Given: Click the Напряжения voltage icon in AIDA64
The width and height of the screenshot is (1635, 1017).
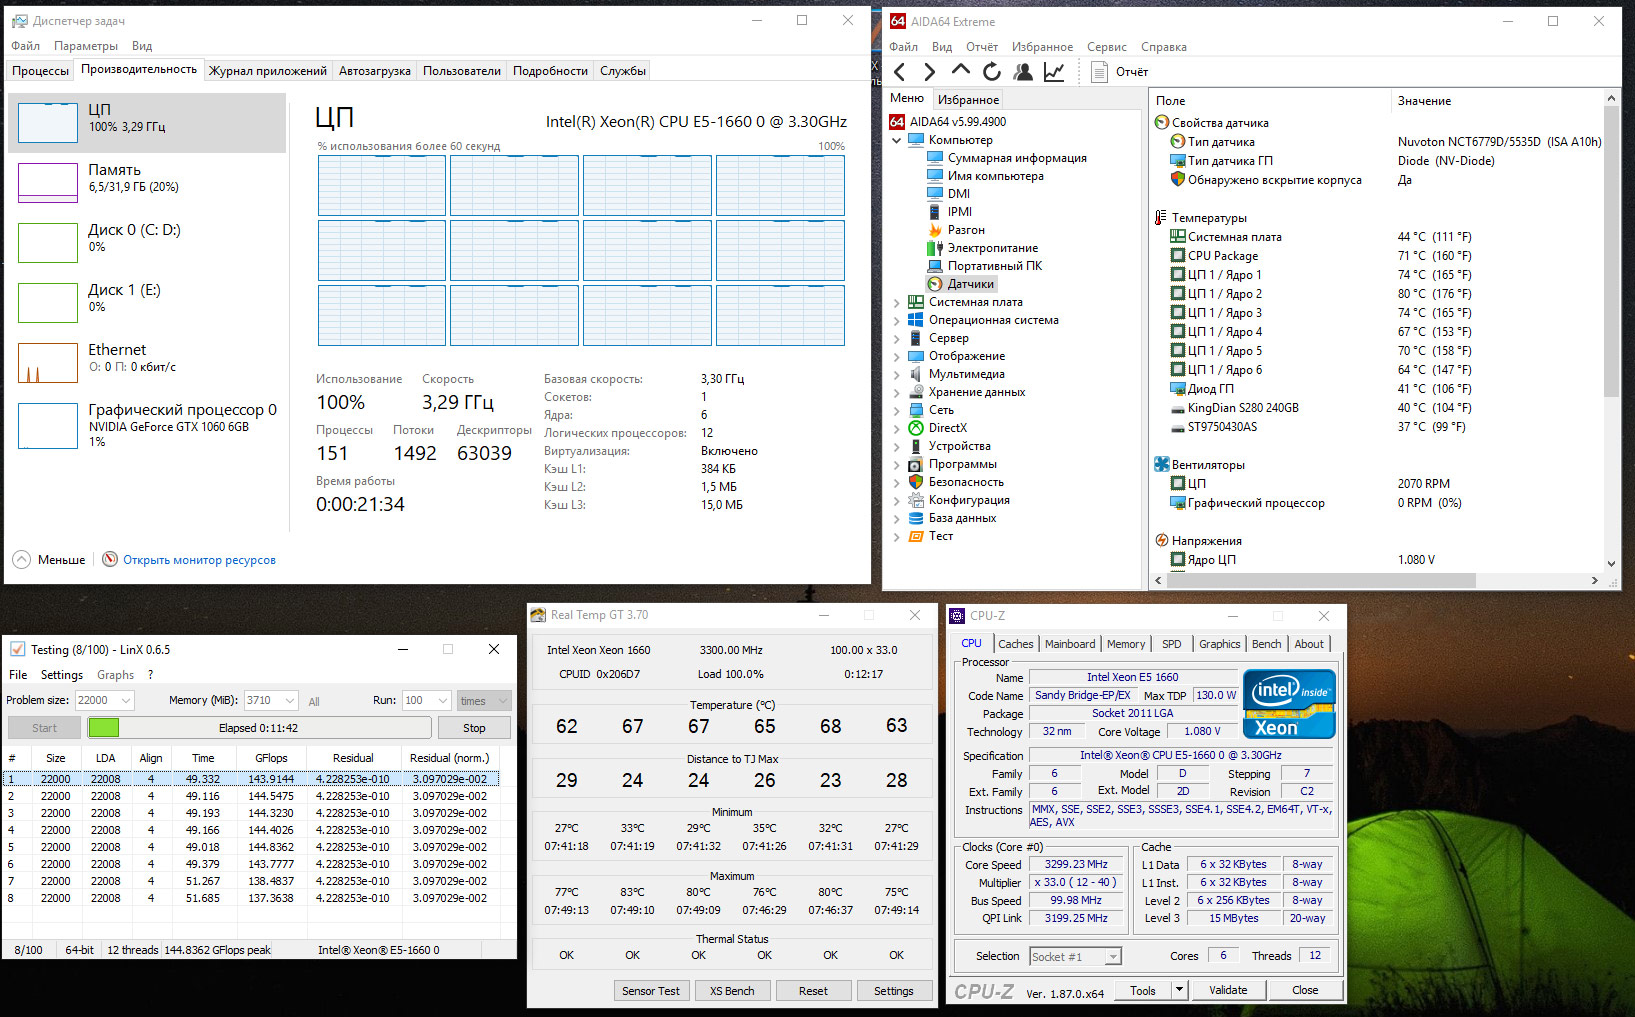Looking at the screenshot, I should click(1162, 541).
